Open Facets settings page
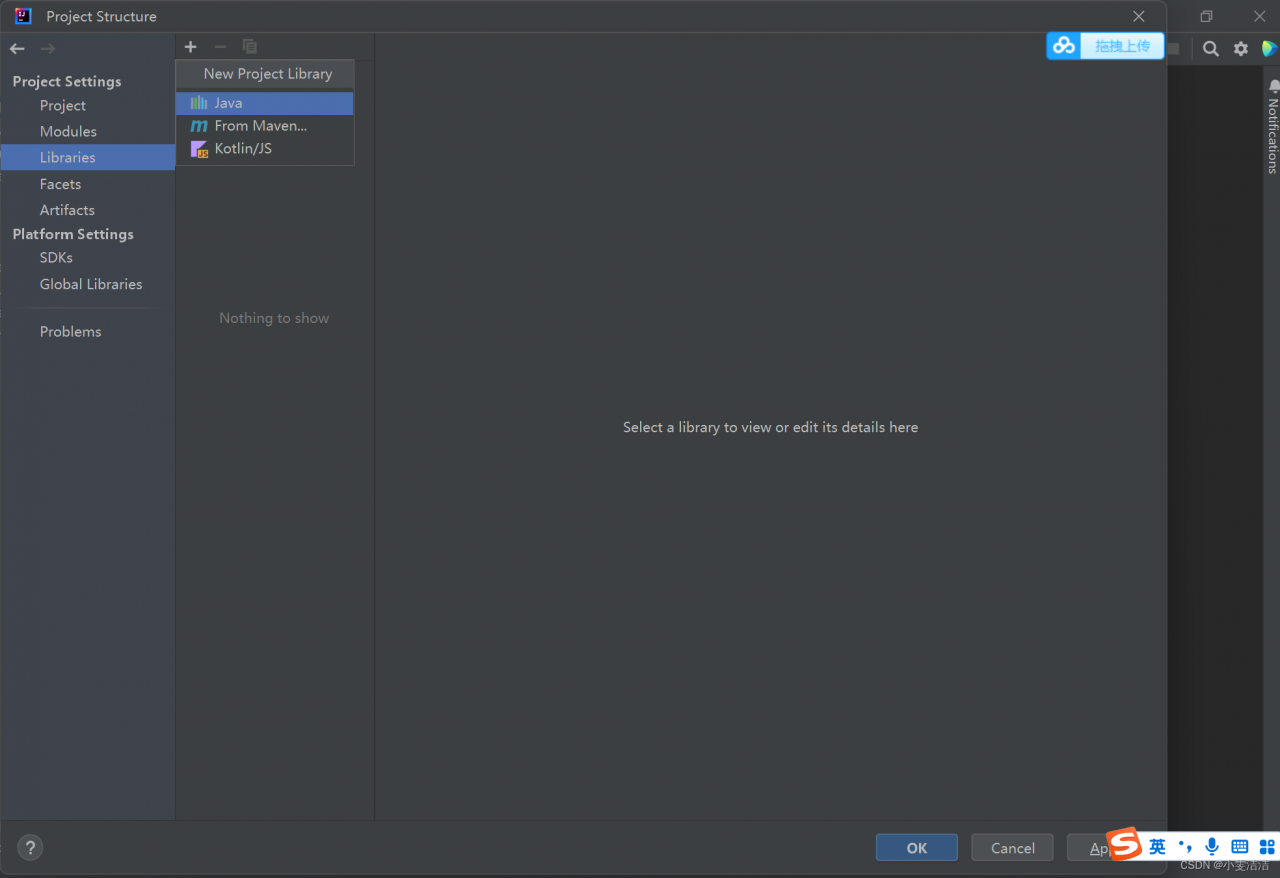The image size is (1280, 878). pyautogui.click(x=60, y=184)
